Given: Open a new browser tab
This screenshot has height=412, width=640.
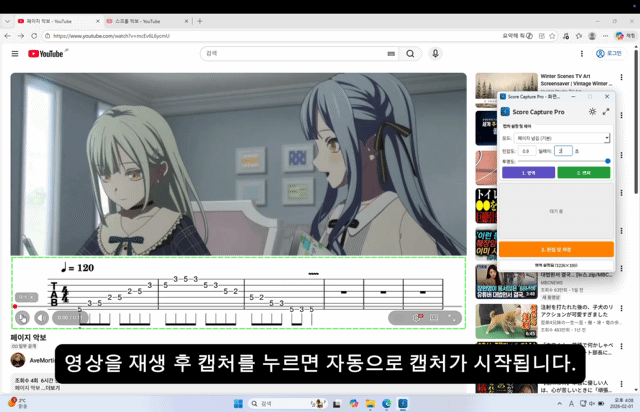Looking at the screenshot, I should [x=200, y=21].
